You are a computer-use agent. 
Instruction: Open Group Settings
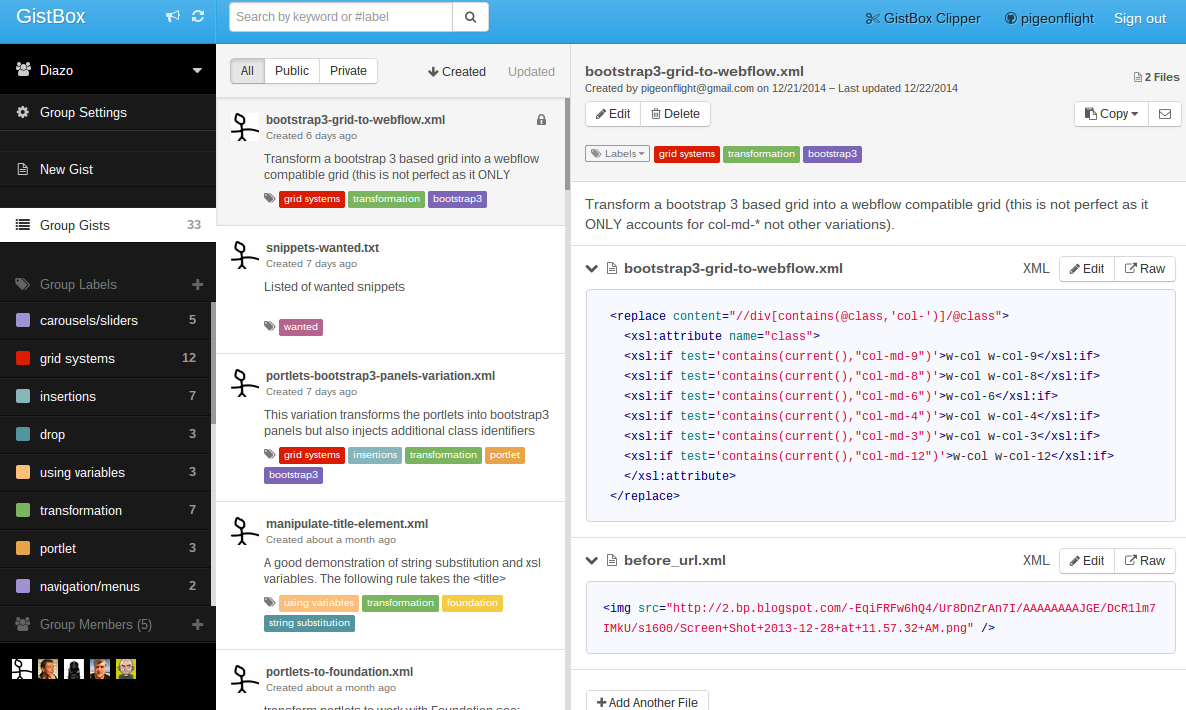(x=108, y=112)
